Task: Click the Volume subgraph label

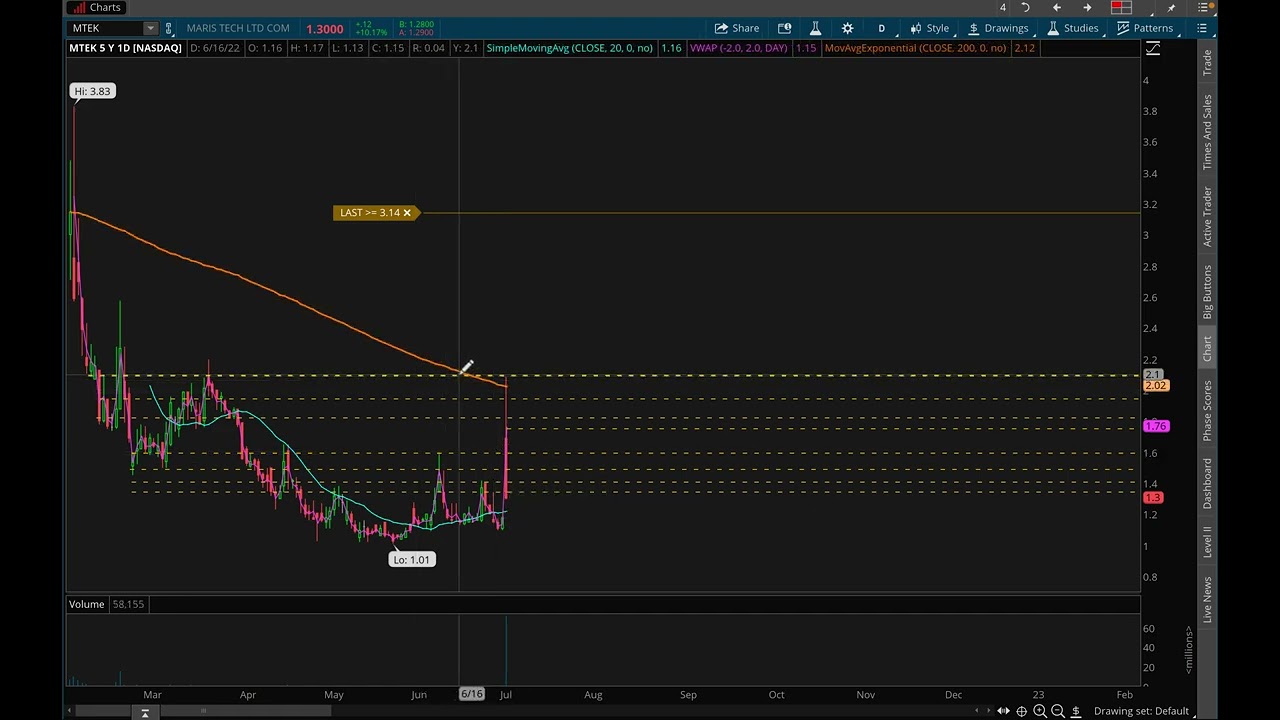Action: (86, 604)
